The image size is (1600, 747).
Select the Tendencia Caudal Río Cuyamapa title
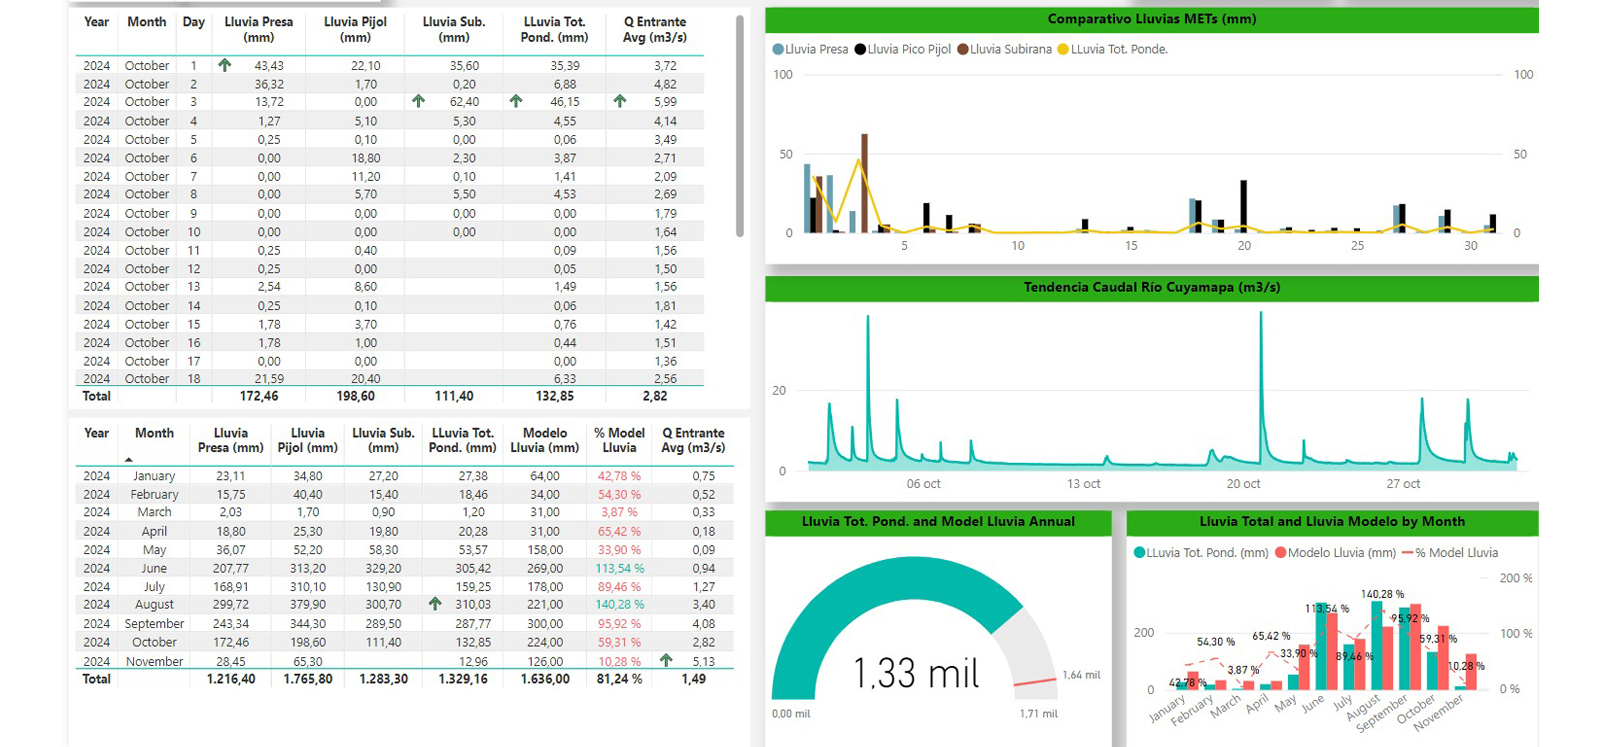pyautogui.click(x=1151, y=287)
